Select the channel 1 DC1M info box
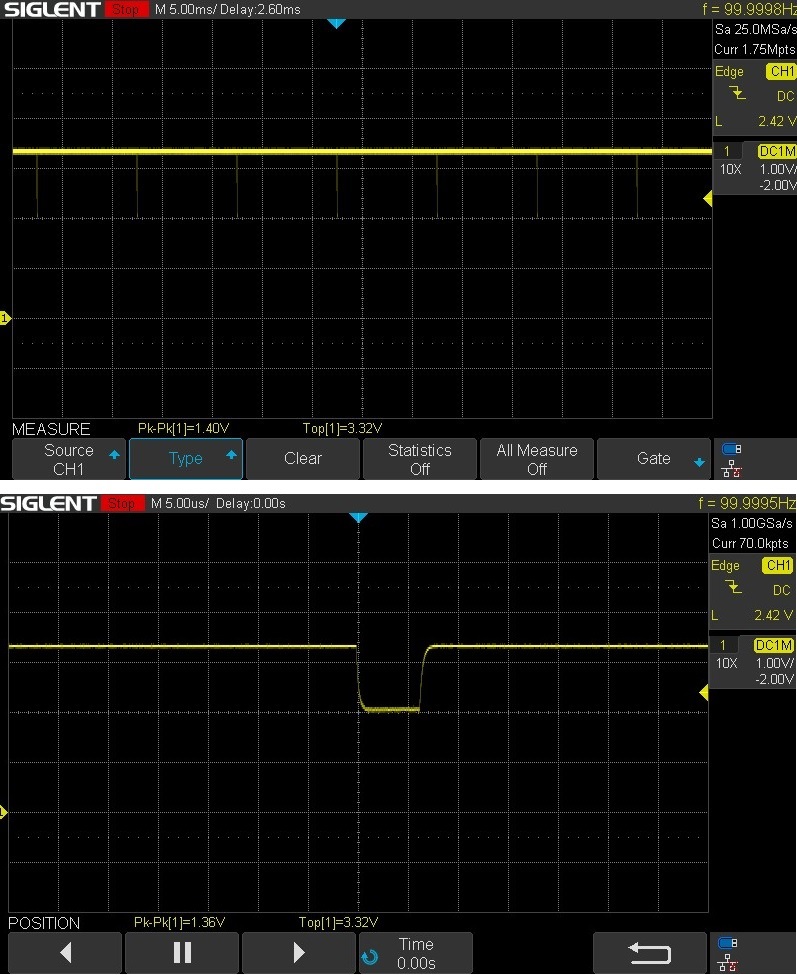The image size is (797, 975). pyautogui.click(x=755, y=168)
